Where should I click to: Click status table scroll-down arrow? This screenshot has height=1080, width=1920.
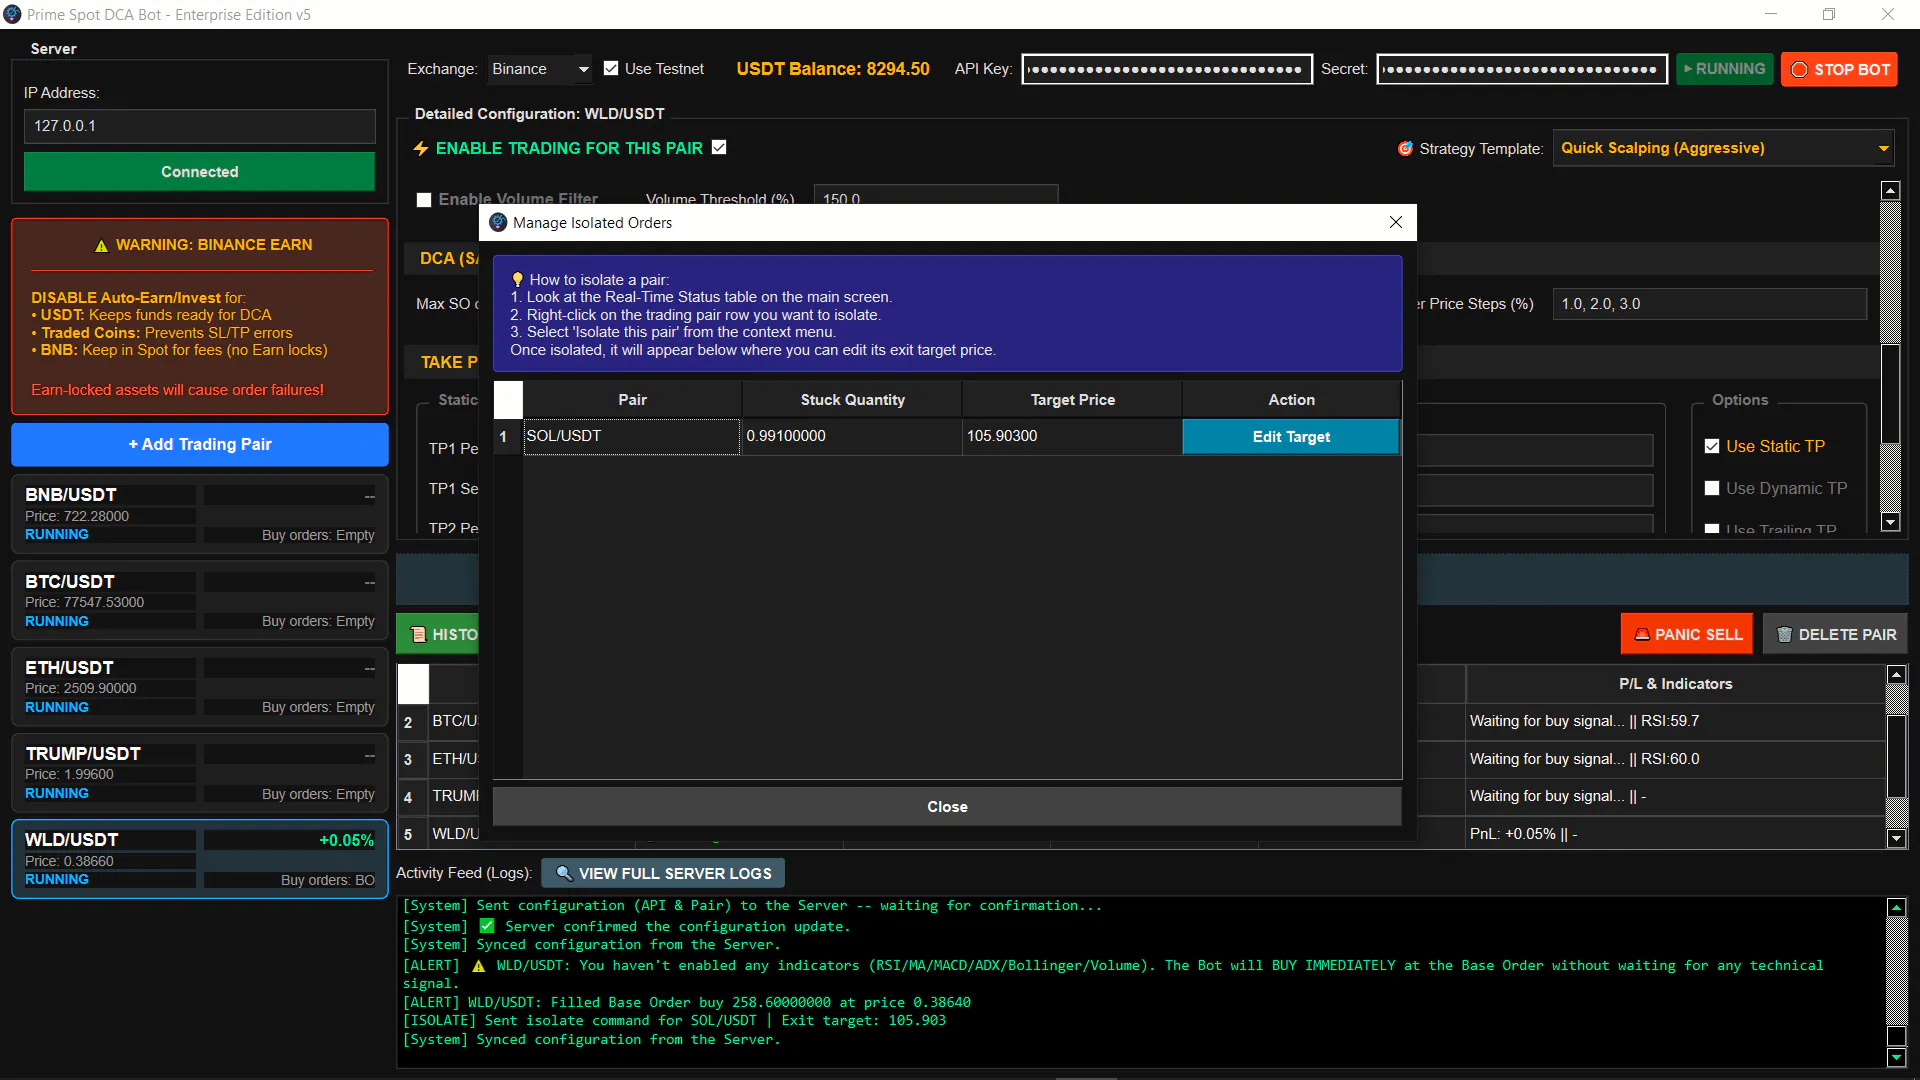1896,838
